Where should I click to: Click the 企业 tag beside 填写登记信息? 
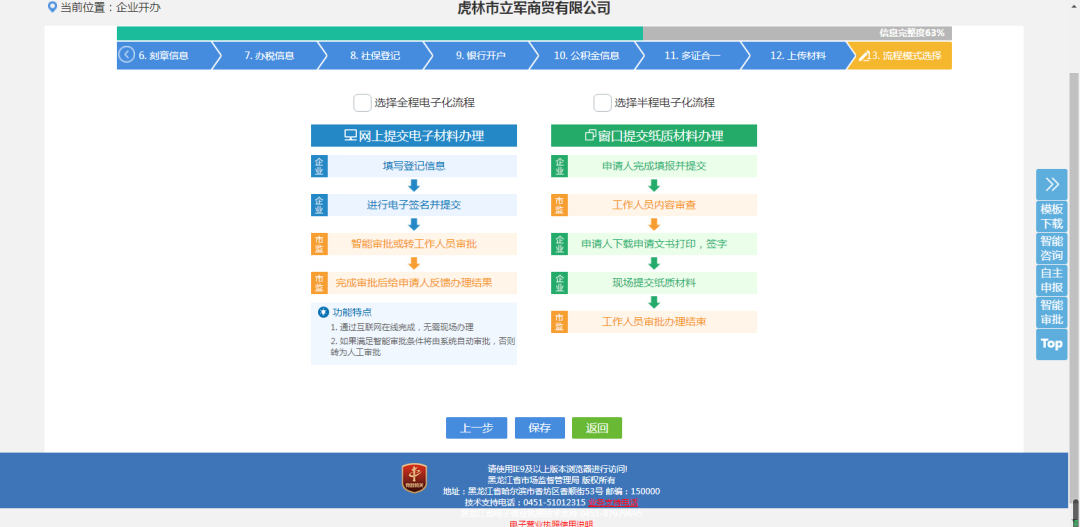click(x=319, y=166)
